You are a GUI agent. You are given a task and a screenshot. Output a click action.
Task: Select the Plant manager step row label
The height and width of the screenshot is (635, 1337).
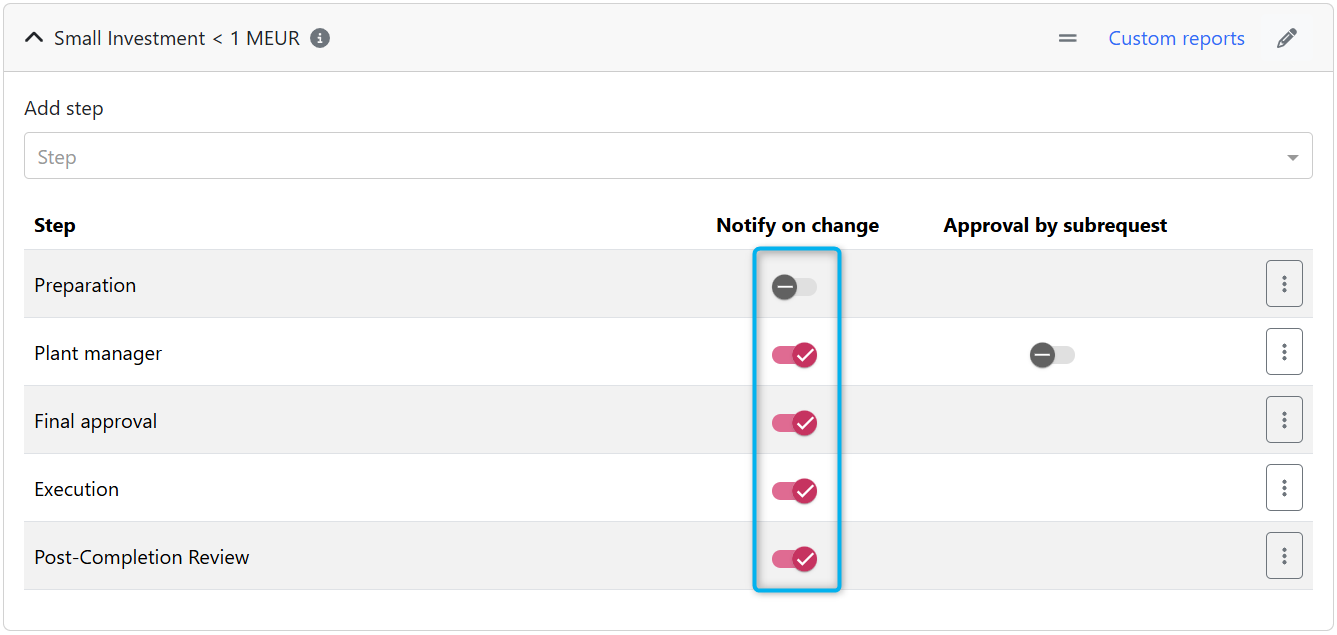pos(98,353)
